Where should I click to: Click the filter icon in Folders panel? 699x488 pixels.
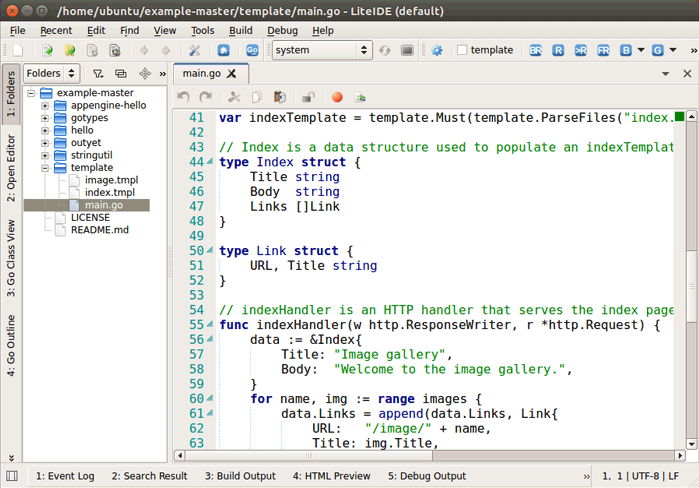(98, 73)
